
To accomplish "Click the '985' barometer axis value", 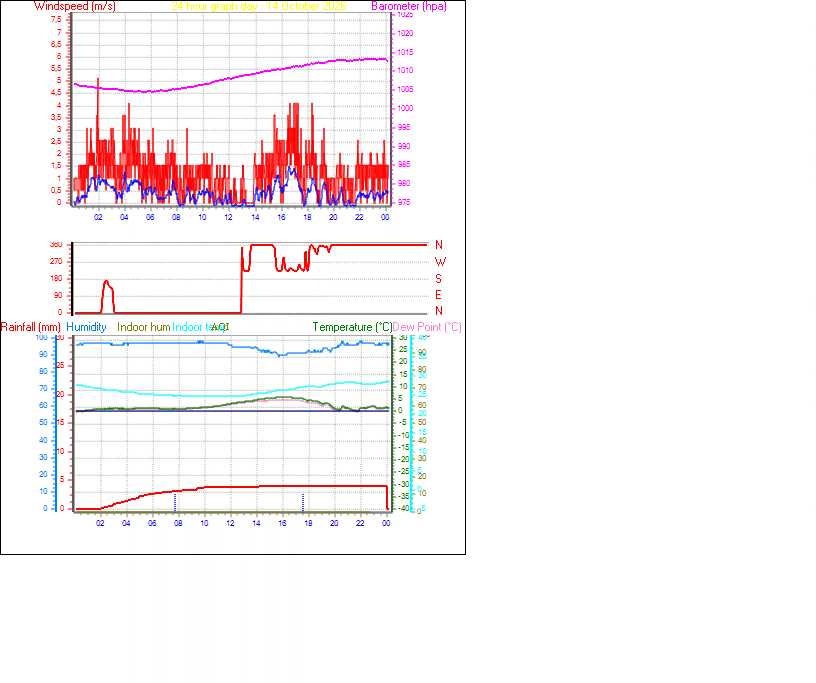I will point(404,165).
